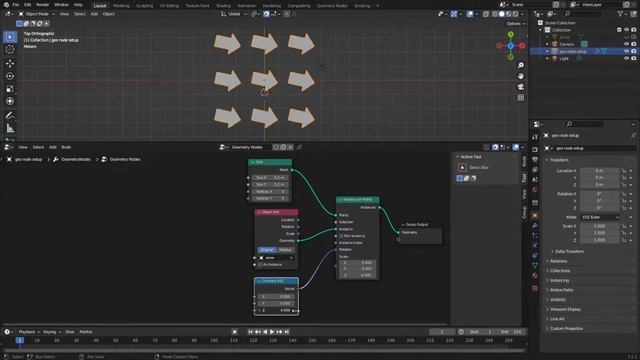Open Edit menu in top bar

[27, 5]
